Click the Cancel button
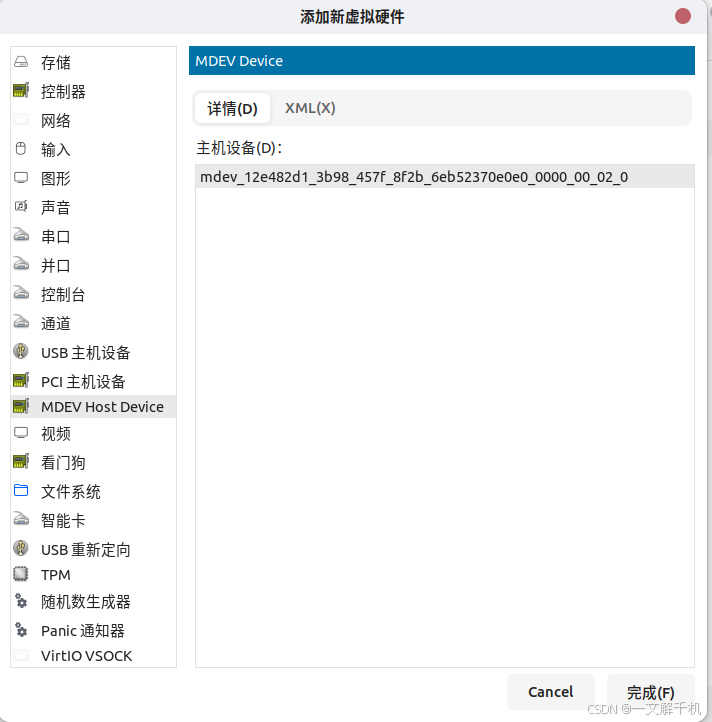This screenshot has height=722, width=712. pos(550,692)
